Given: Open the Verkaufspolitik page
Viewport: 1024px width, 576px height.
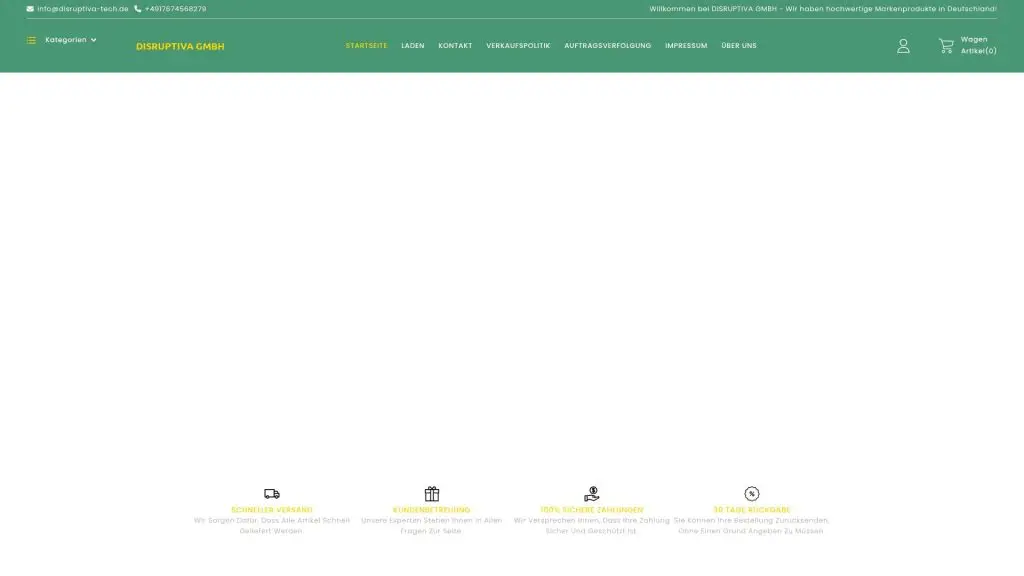Looking at the screenshot, I should [518, 46].
